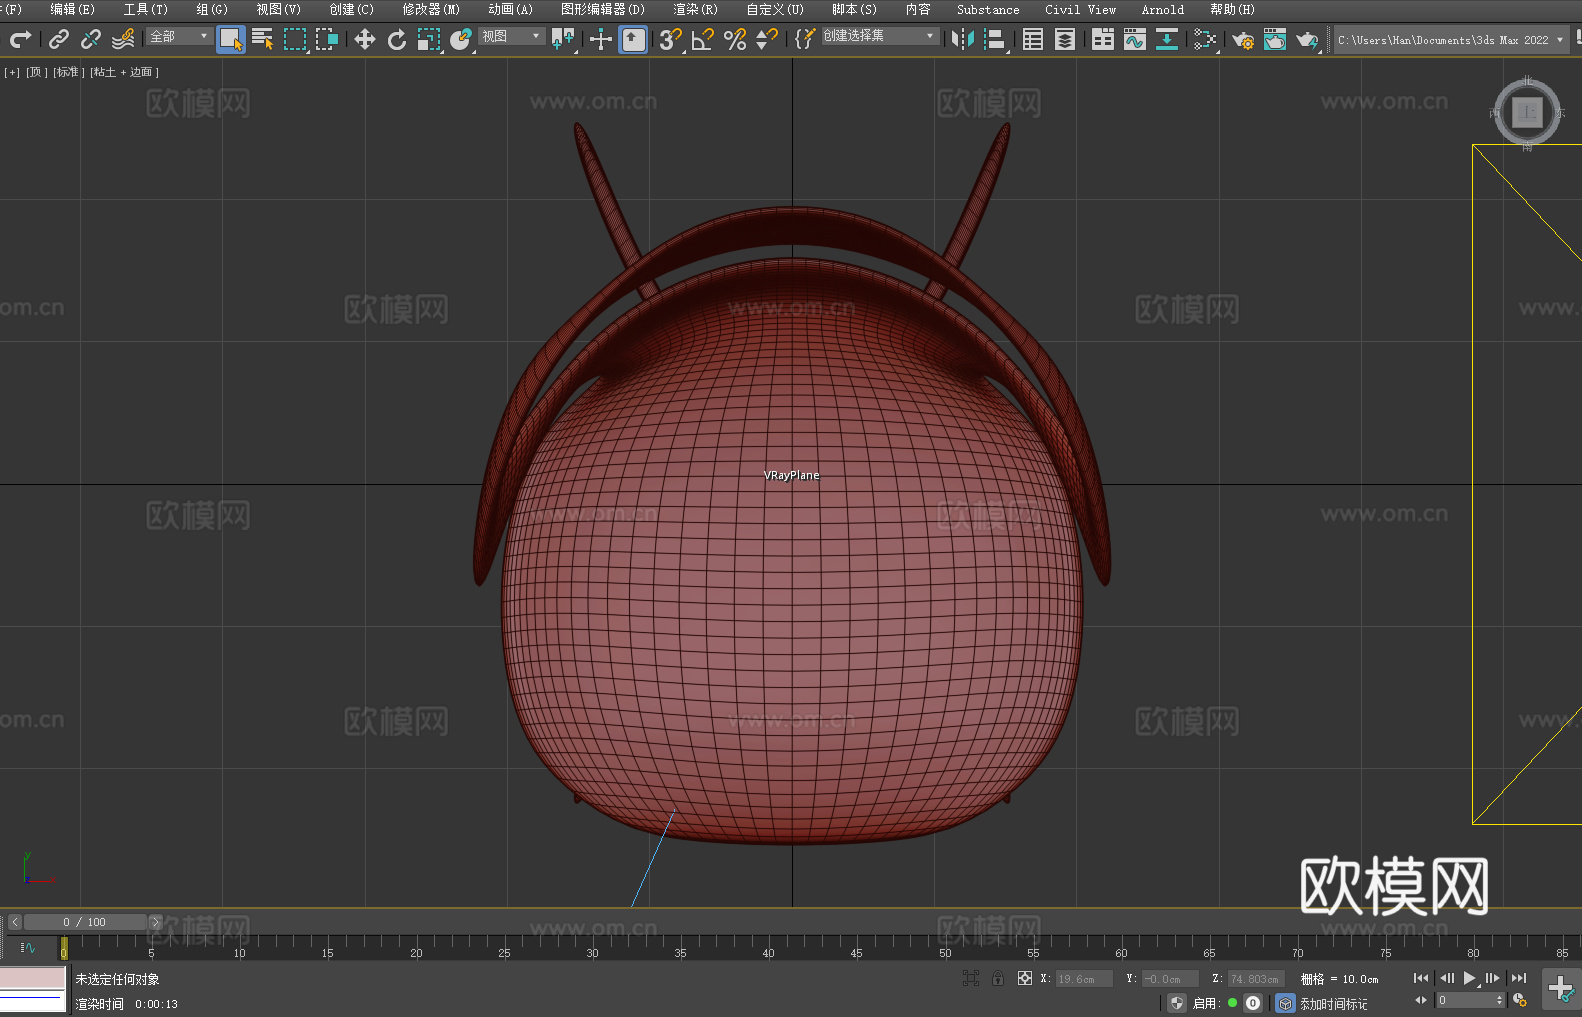Toggle Spinner Snap
The image size is (1582, 1017).
click(x=767, y=40)
